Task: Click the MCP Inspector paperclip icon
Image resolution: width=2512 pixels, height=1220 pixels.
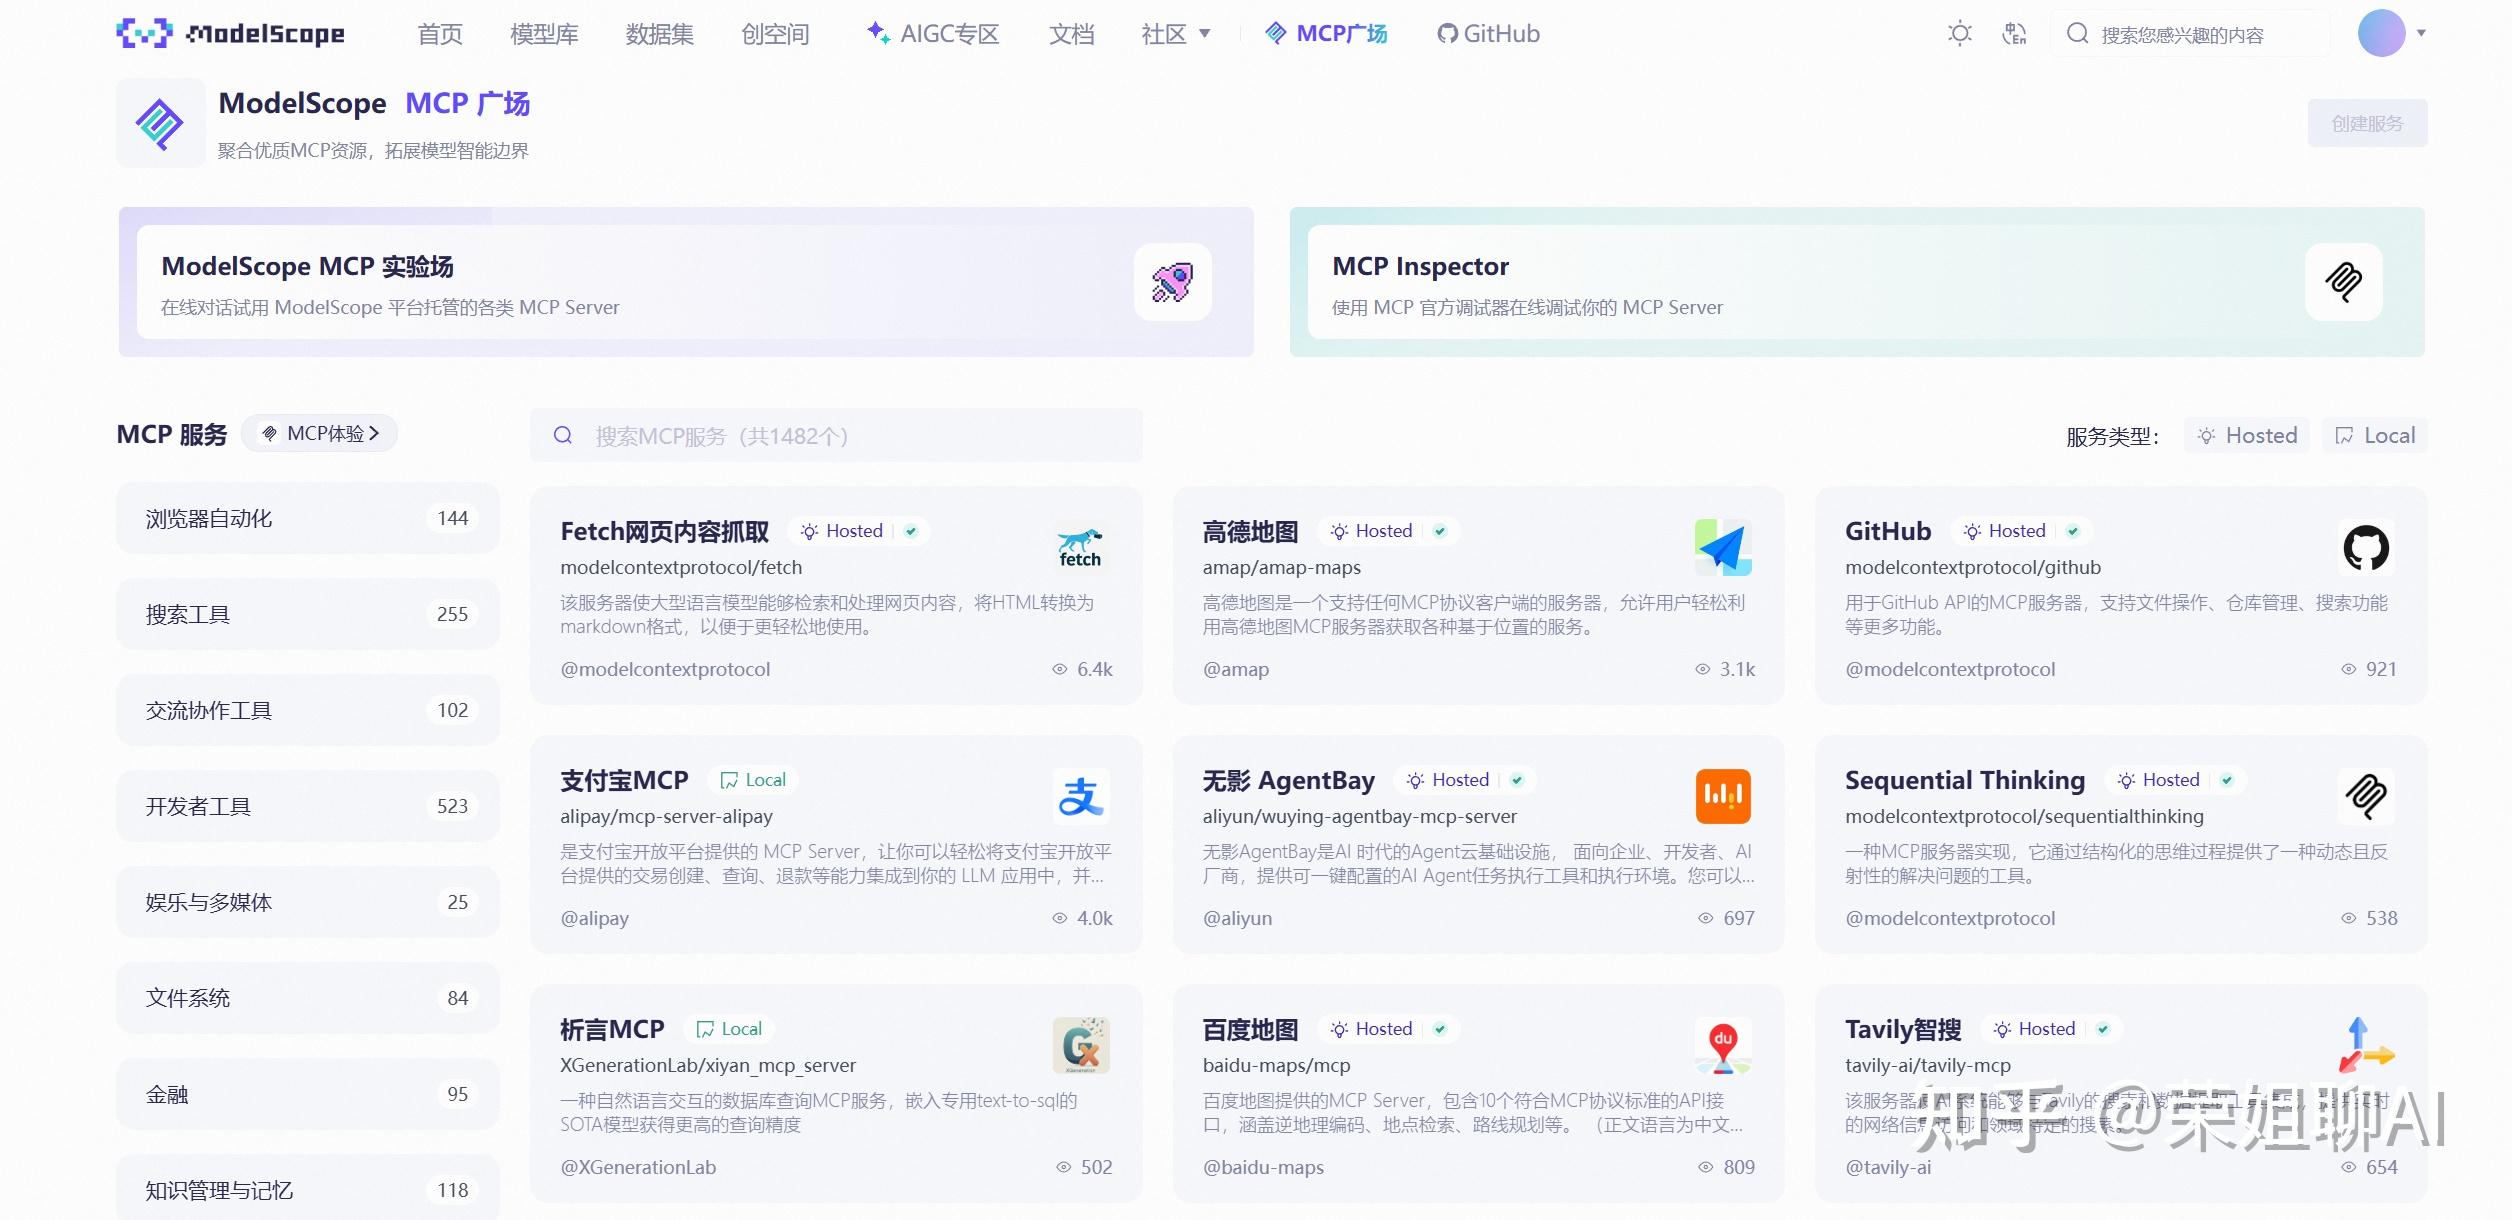Action: pyautogui.click(x=2343, y=283)
